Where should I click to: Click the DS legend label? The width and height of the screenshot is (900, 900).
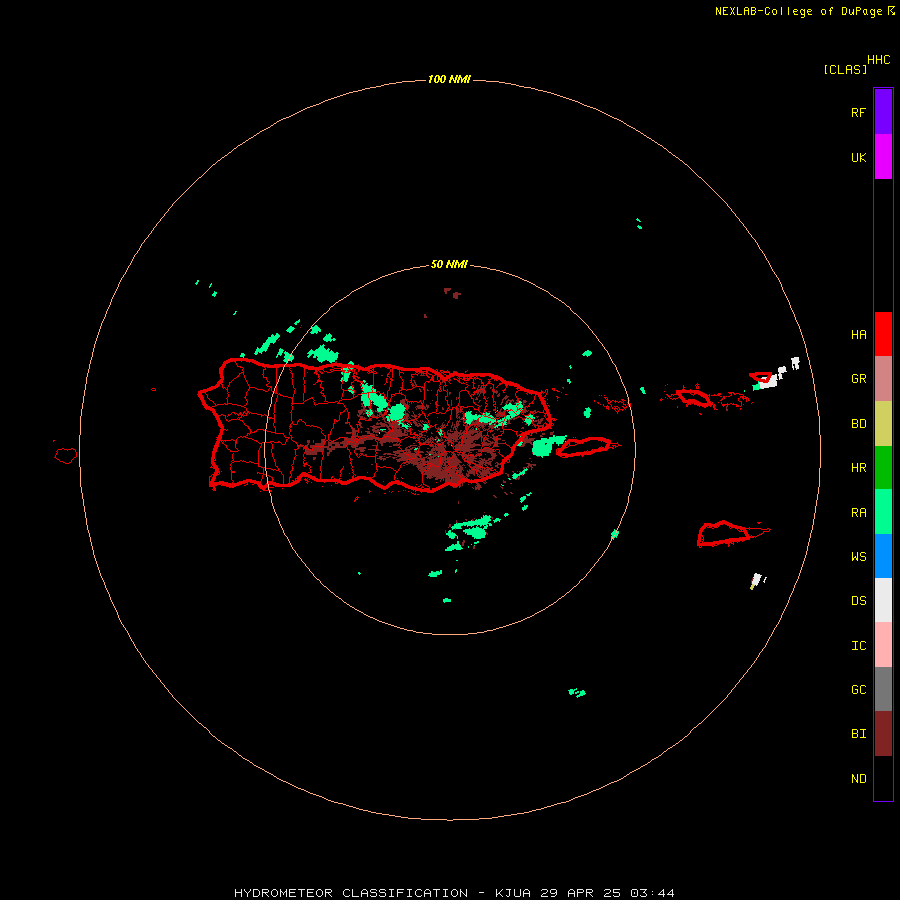858,601
